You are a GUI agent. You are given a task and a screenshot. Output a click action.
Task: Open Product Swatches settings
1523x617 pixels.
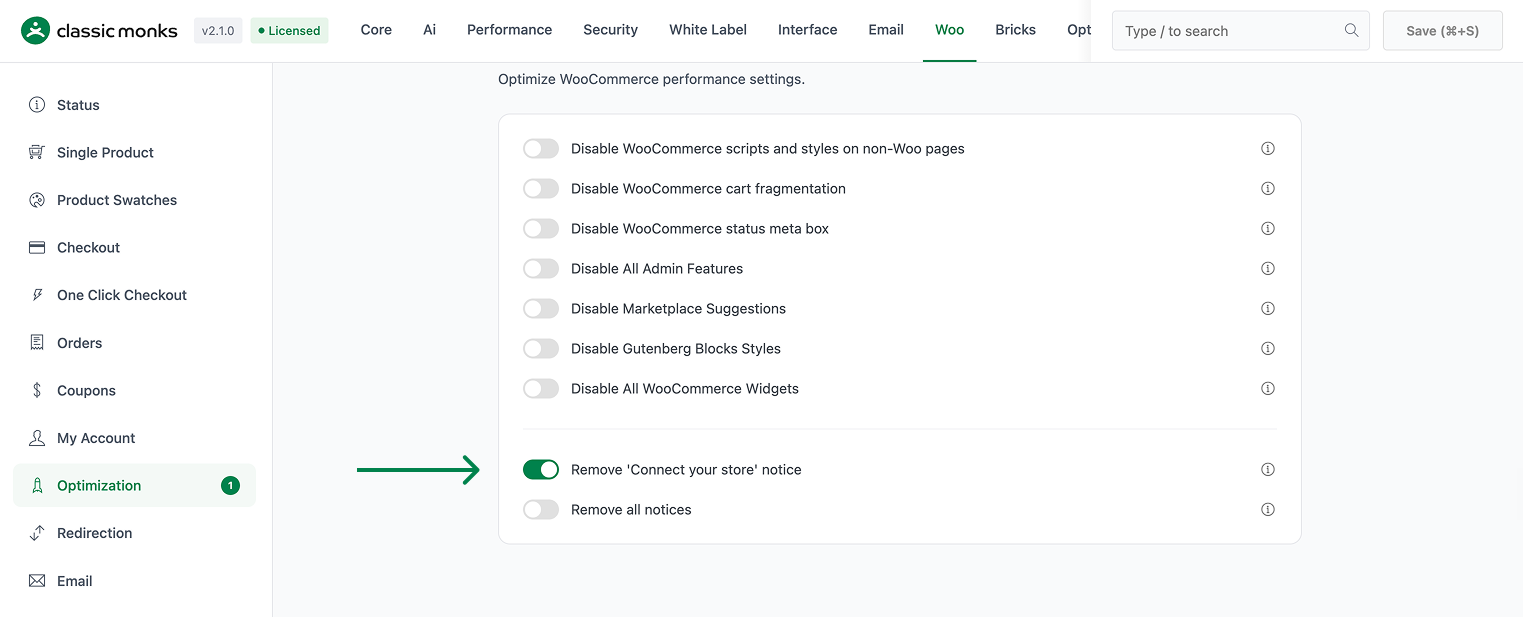134,200
